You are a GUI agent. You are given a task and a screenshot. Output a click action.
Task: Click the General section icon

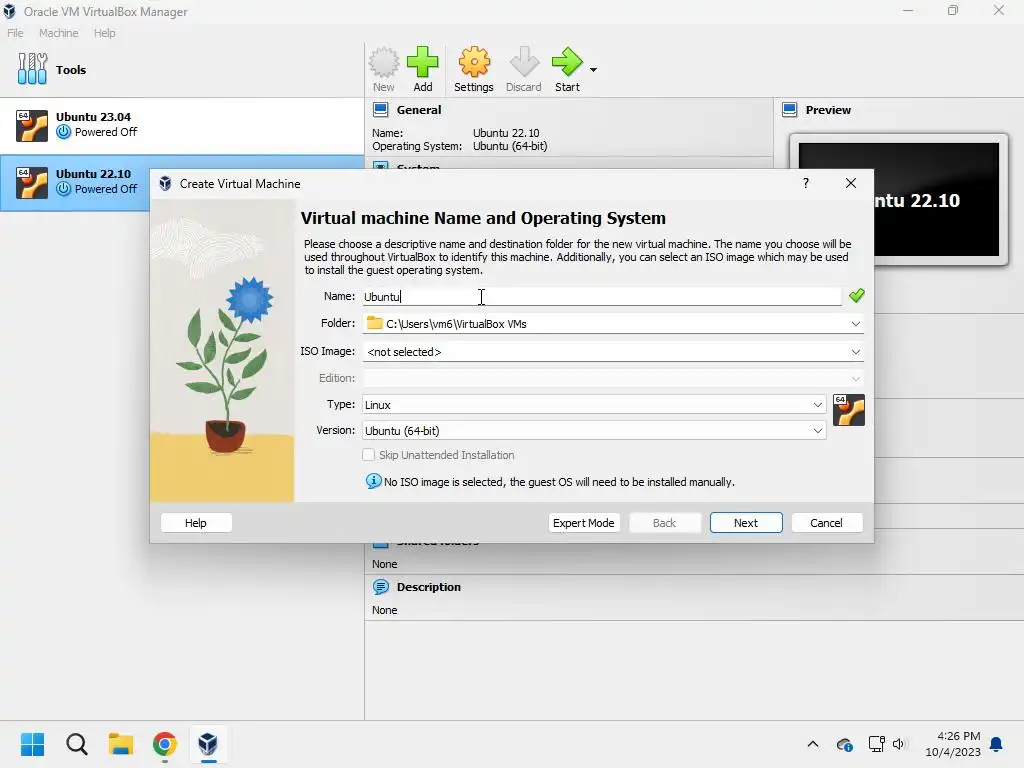[x=381, y=110]
